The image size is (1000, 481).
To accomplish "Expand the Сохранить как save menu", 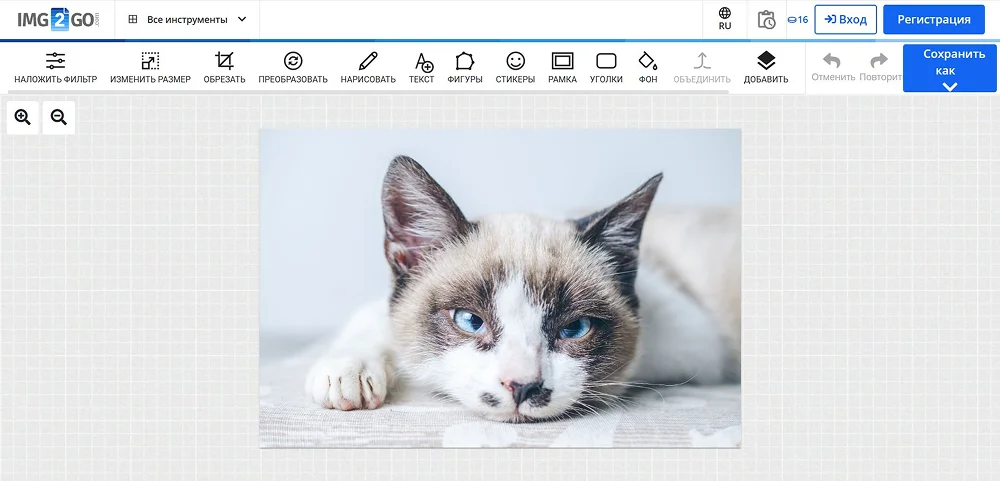I will point(949,69).
